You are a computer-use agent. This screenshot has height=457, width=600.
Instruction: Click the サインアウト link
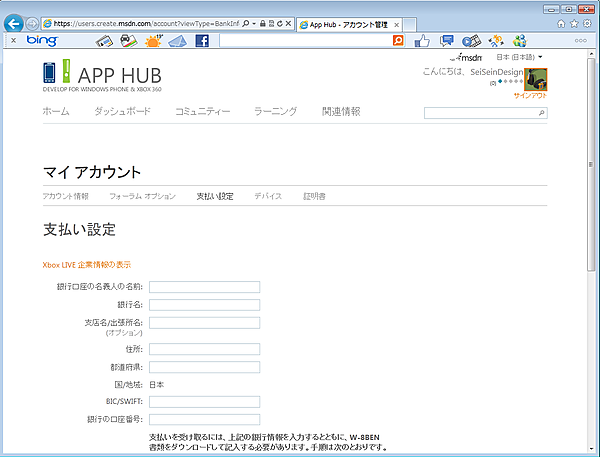530,96
